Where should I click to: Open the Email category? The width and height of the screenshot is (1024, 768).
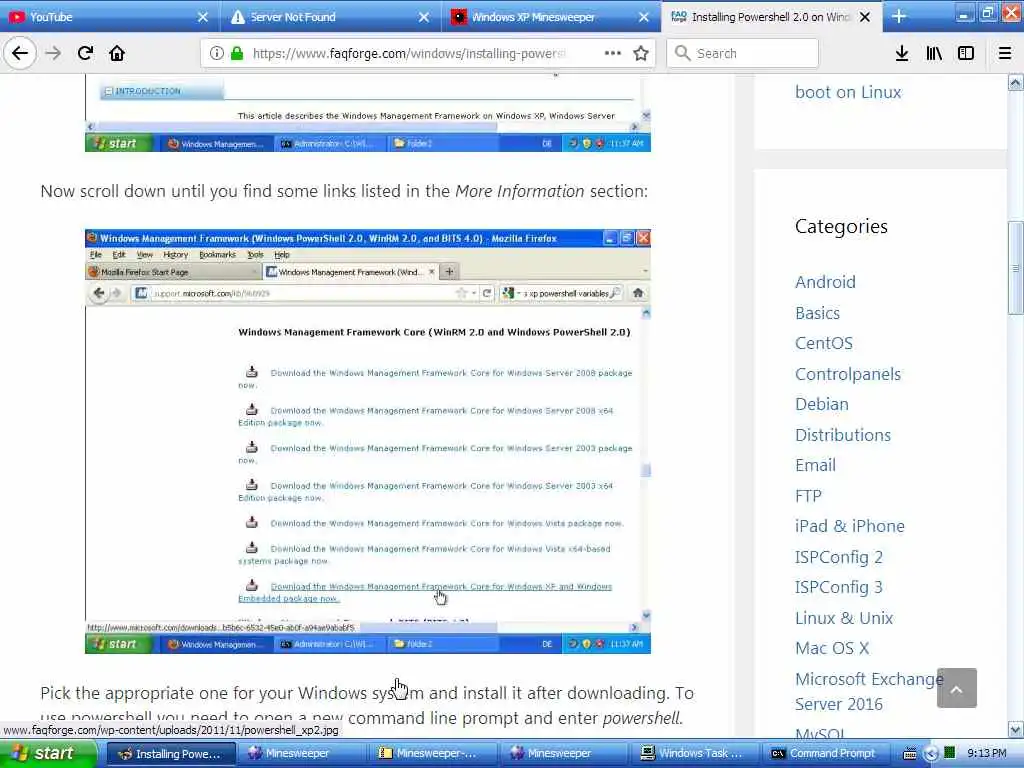[815, 465]
